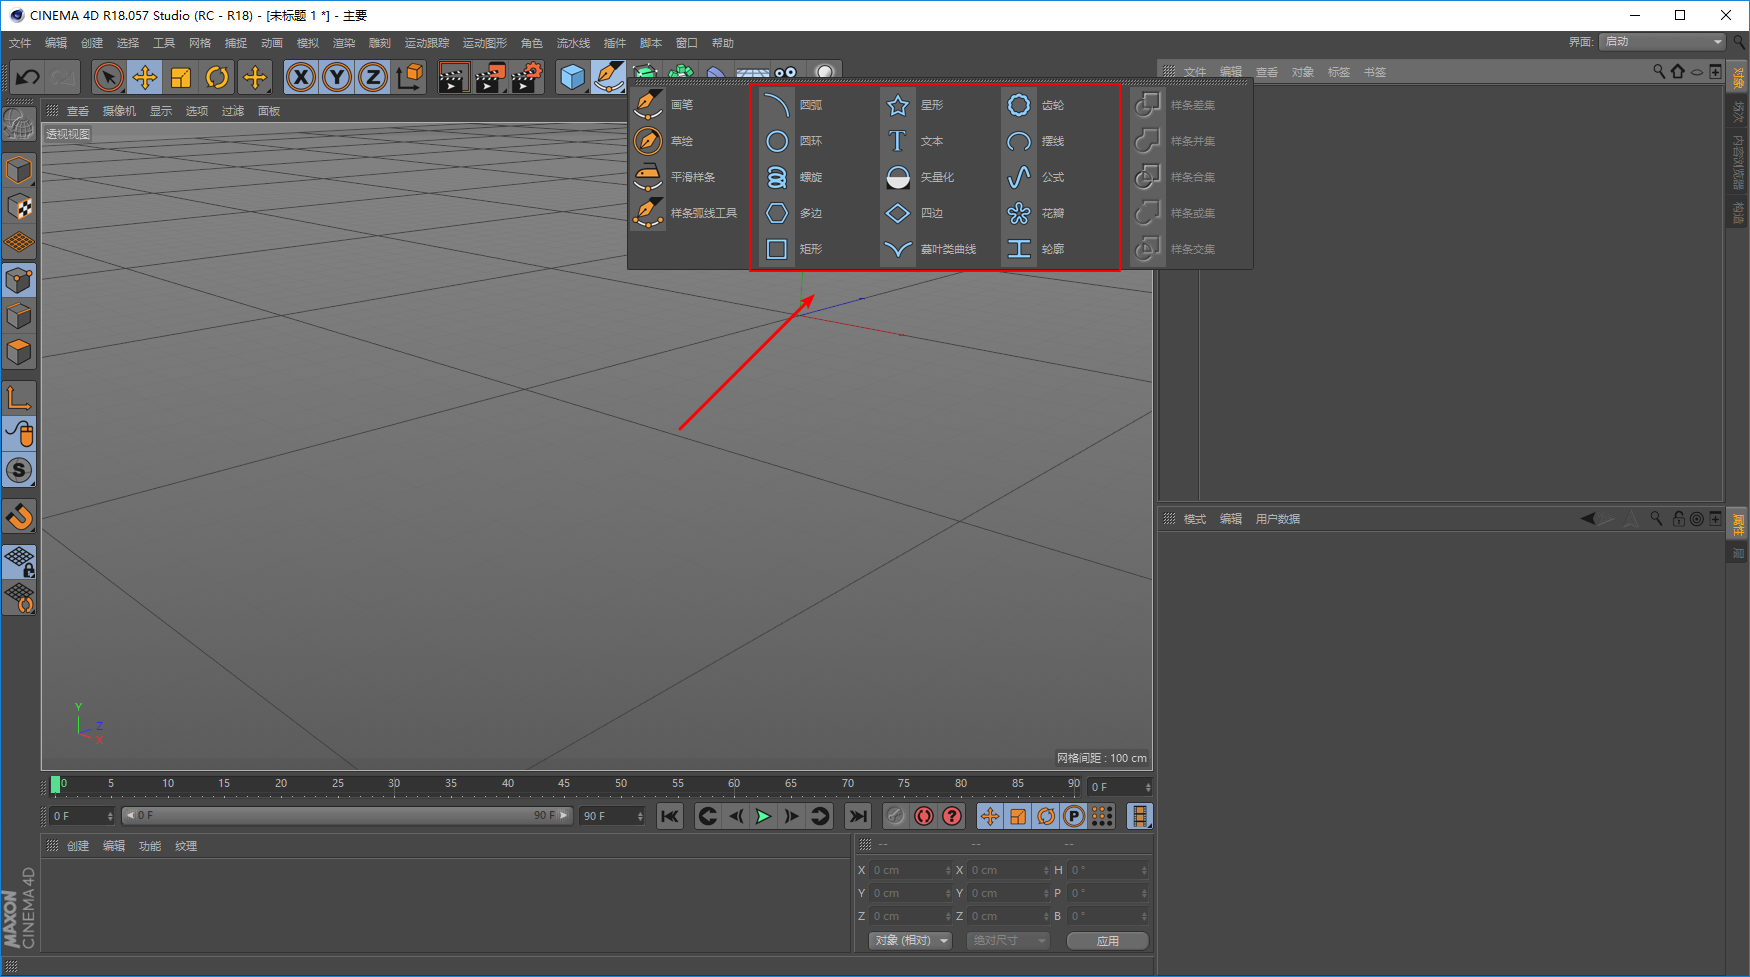Viewport: 1750px width, 977px height.
Task: Toggle the coordinate system cube icon
Action: (x=410, y=77)
